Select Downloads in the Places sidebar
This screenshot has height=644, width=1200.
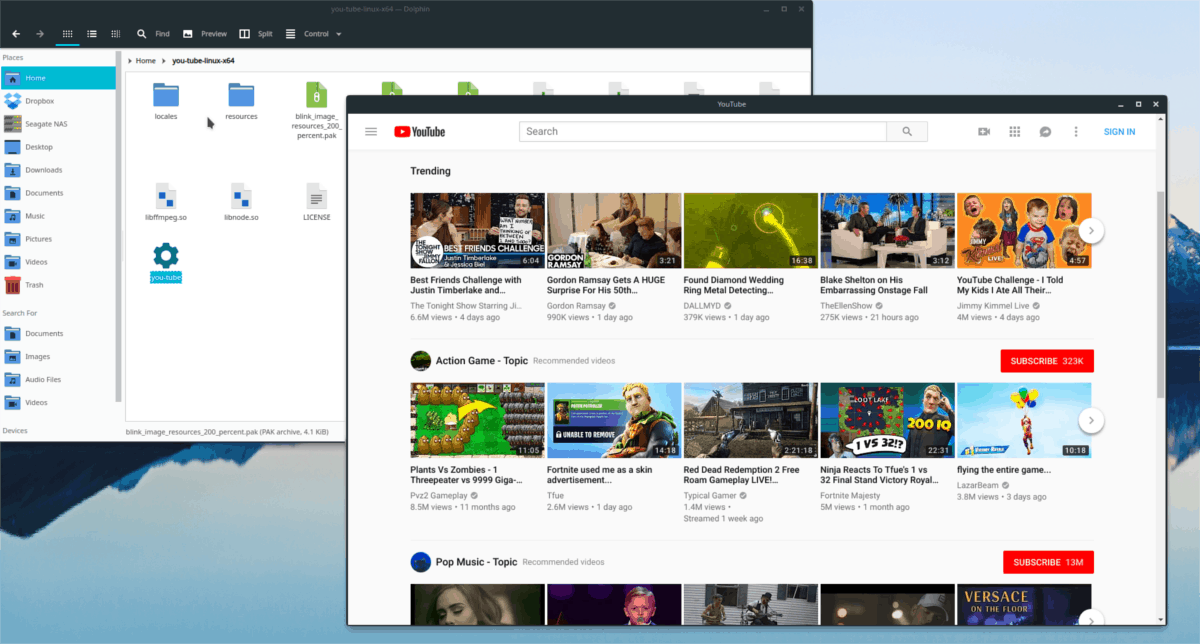pyautogui.click(x=43, y=170)
